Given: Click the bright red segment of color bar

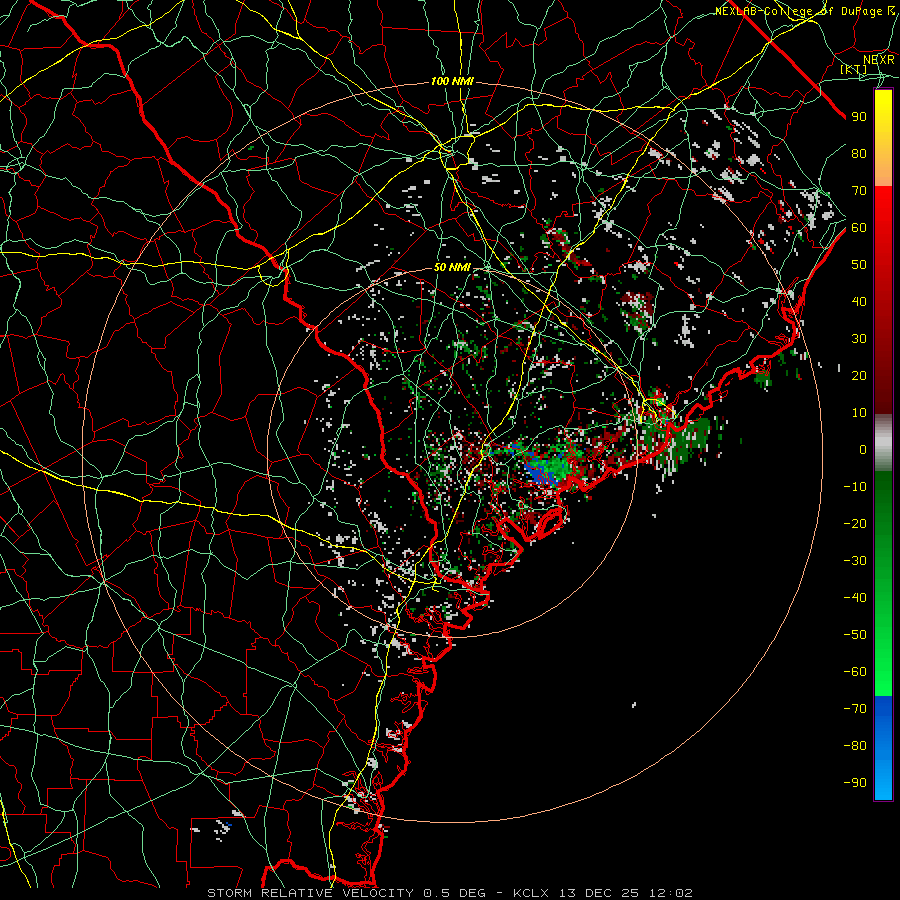Looking at the screenshot, I should [x=883, y=214].
